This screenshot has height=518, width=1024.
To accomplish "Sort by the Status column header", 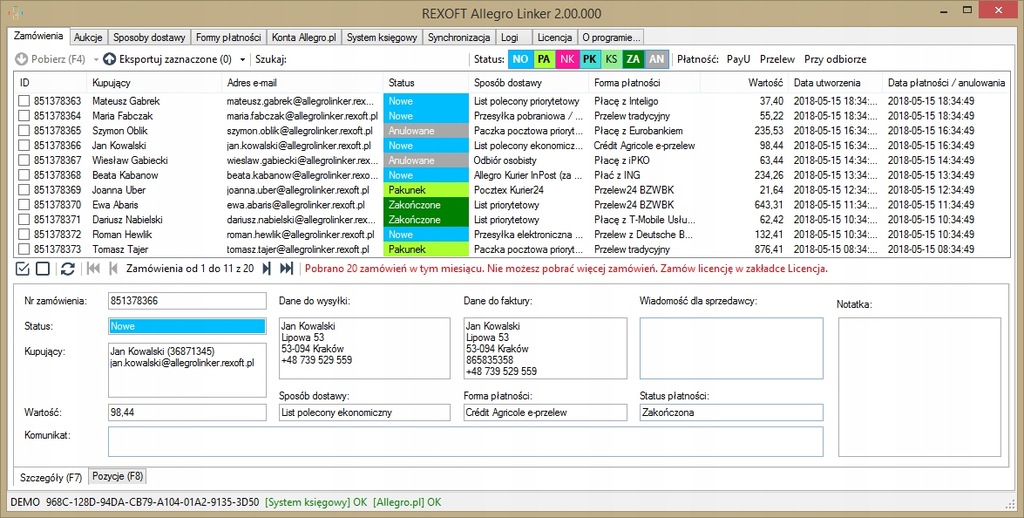I will (426, 83).
